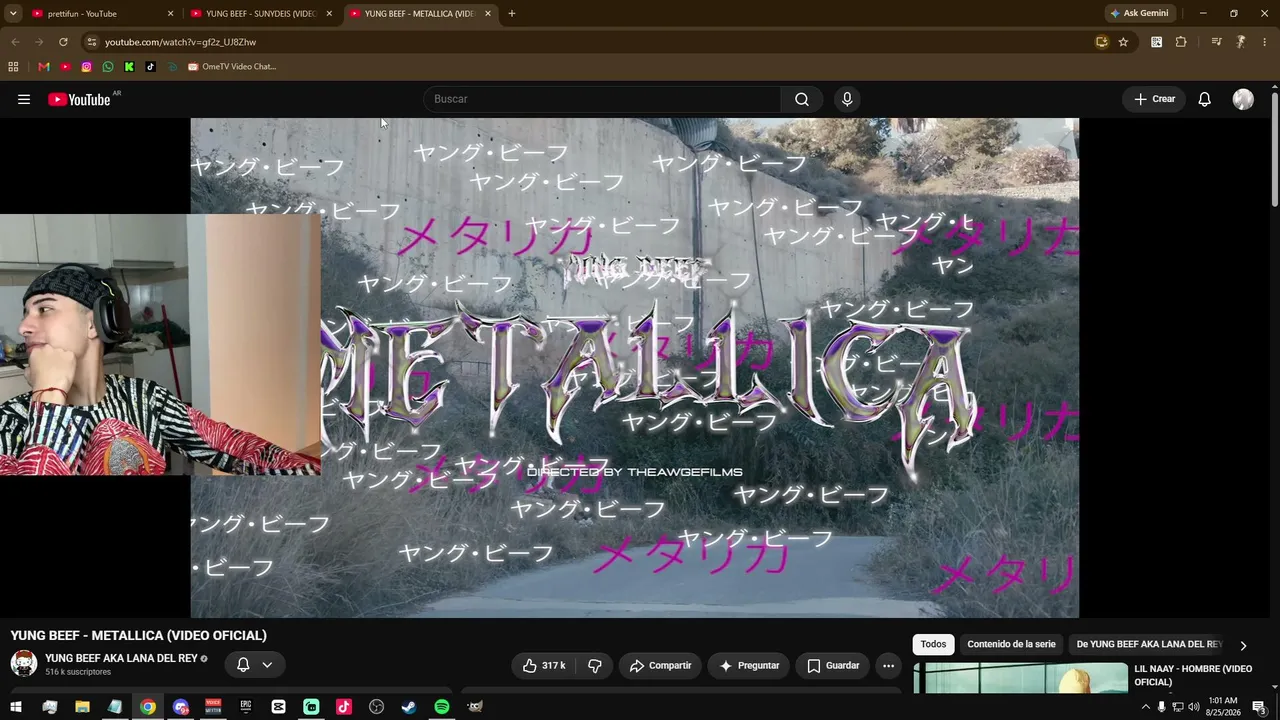Open Steam from the taskbar
Viewport: 1280px width, 720px height.
(409, 707)
